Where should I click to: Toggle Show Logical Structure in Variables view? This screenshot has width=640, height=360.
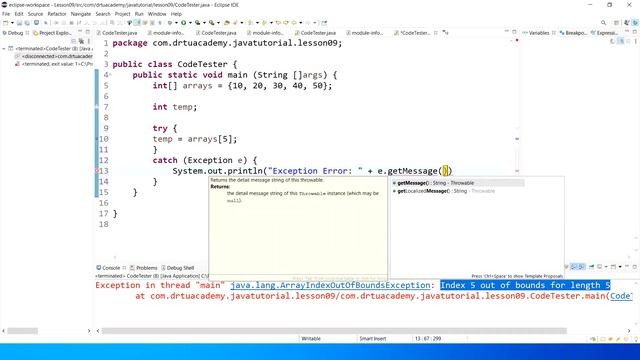[x=621, y=41]
